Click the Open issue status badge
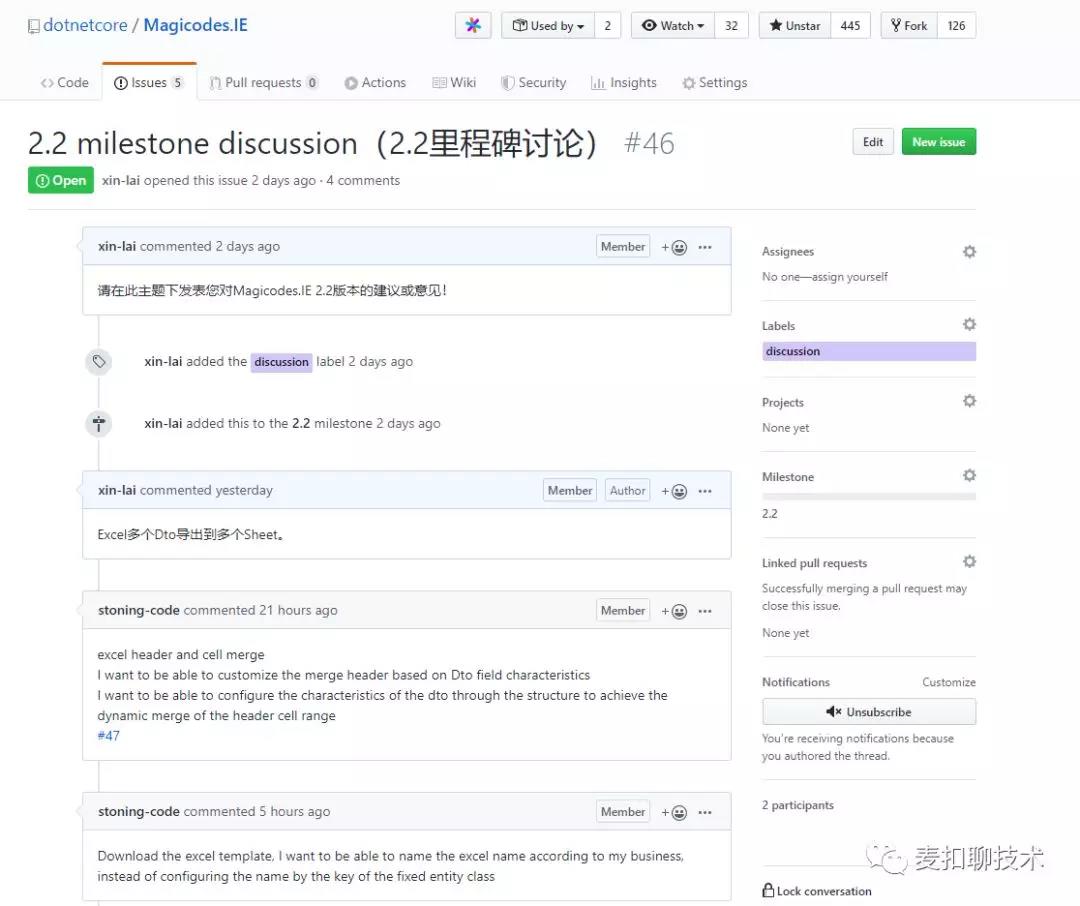 pos(61,181)
